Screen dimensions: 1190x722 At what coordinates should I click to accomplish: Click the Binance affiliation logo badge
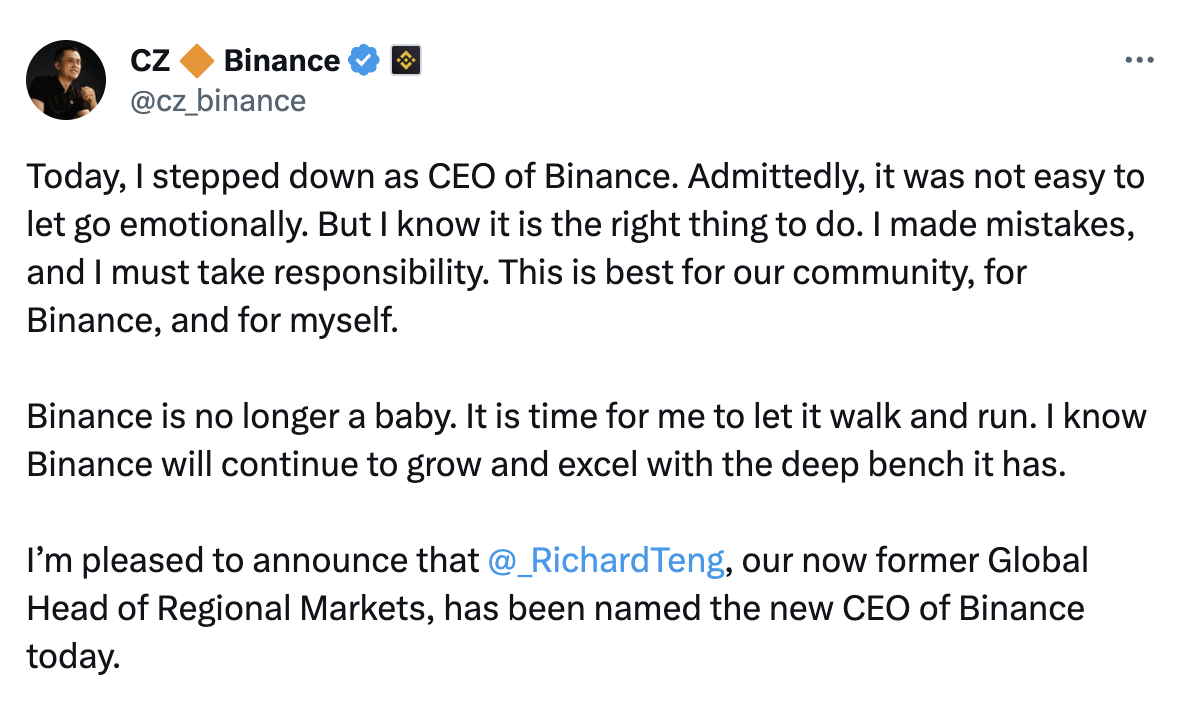click(x=405, y=61)
